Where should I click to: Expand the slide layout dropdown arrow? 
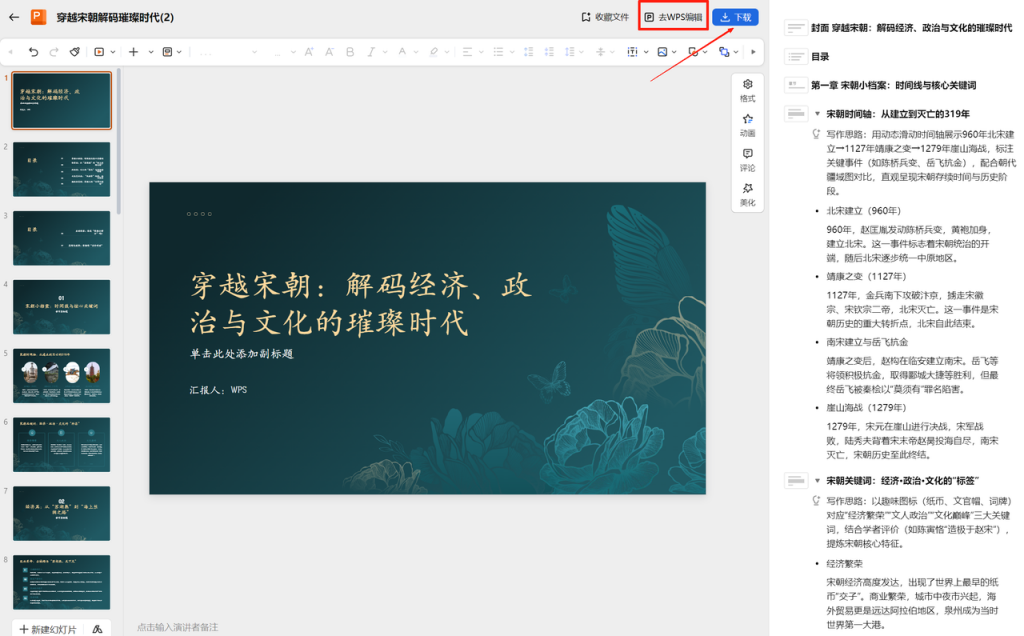coord(179,52)
